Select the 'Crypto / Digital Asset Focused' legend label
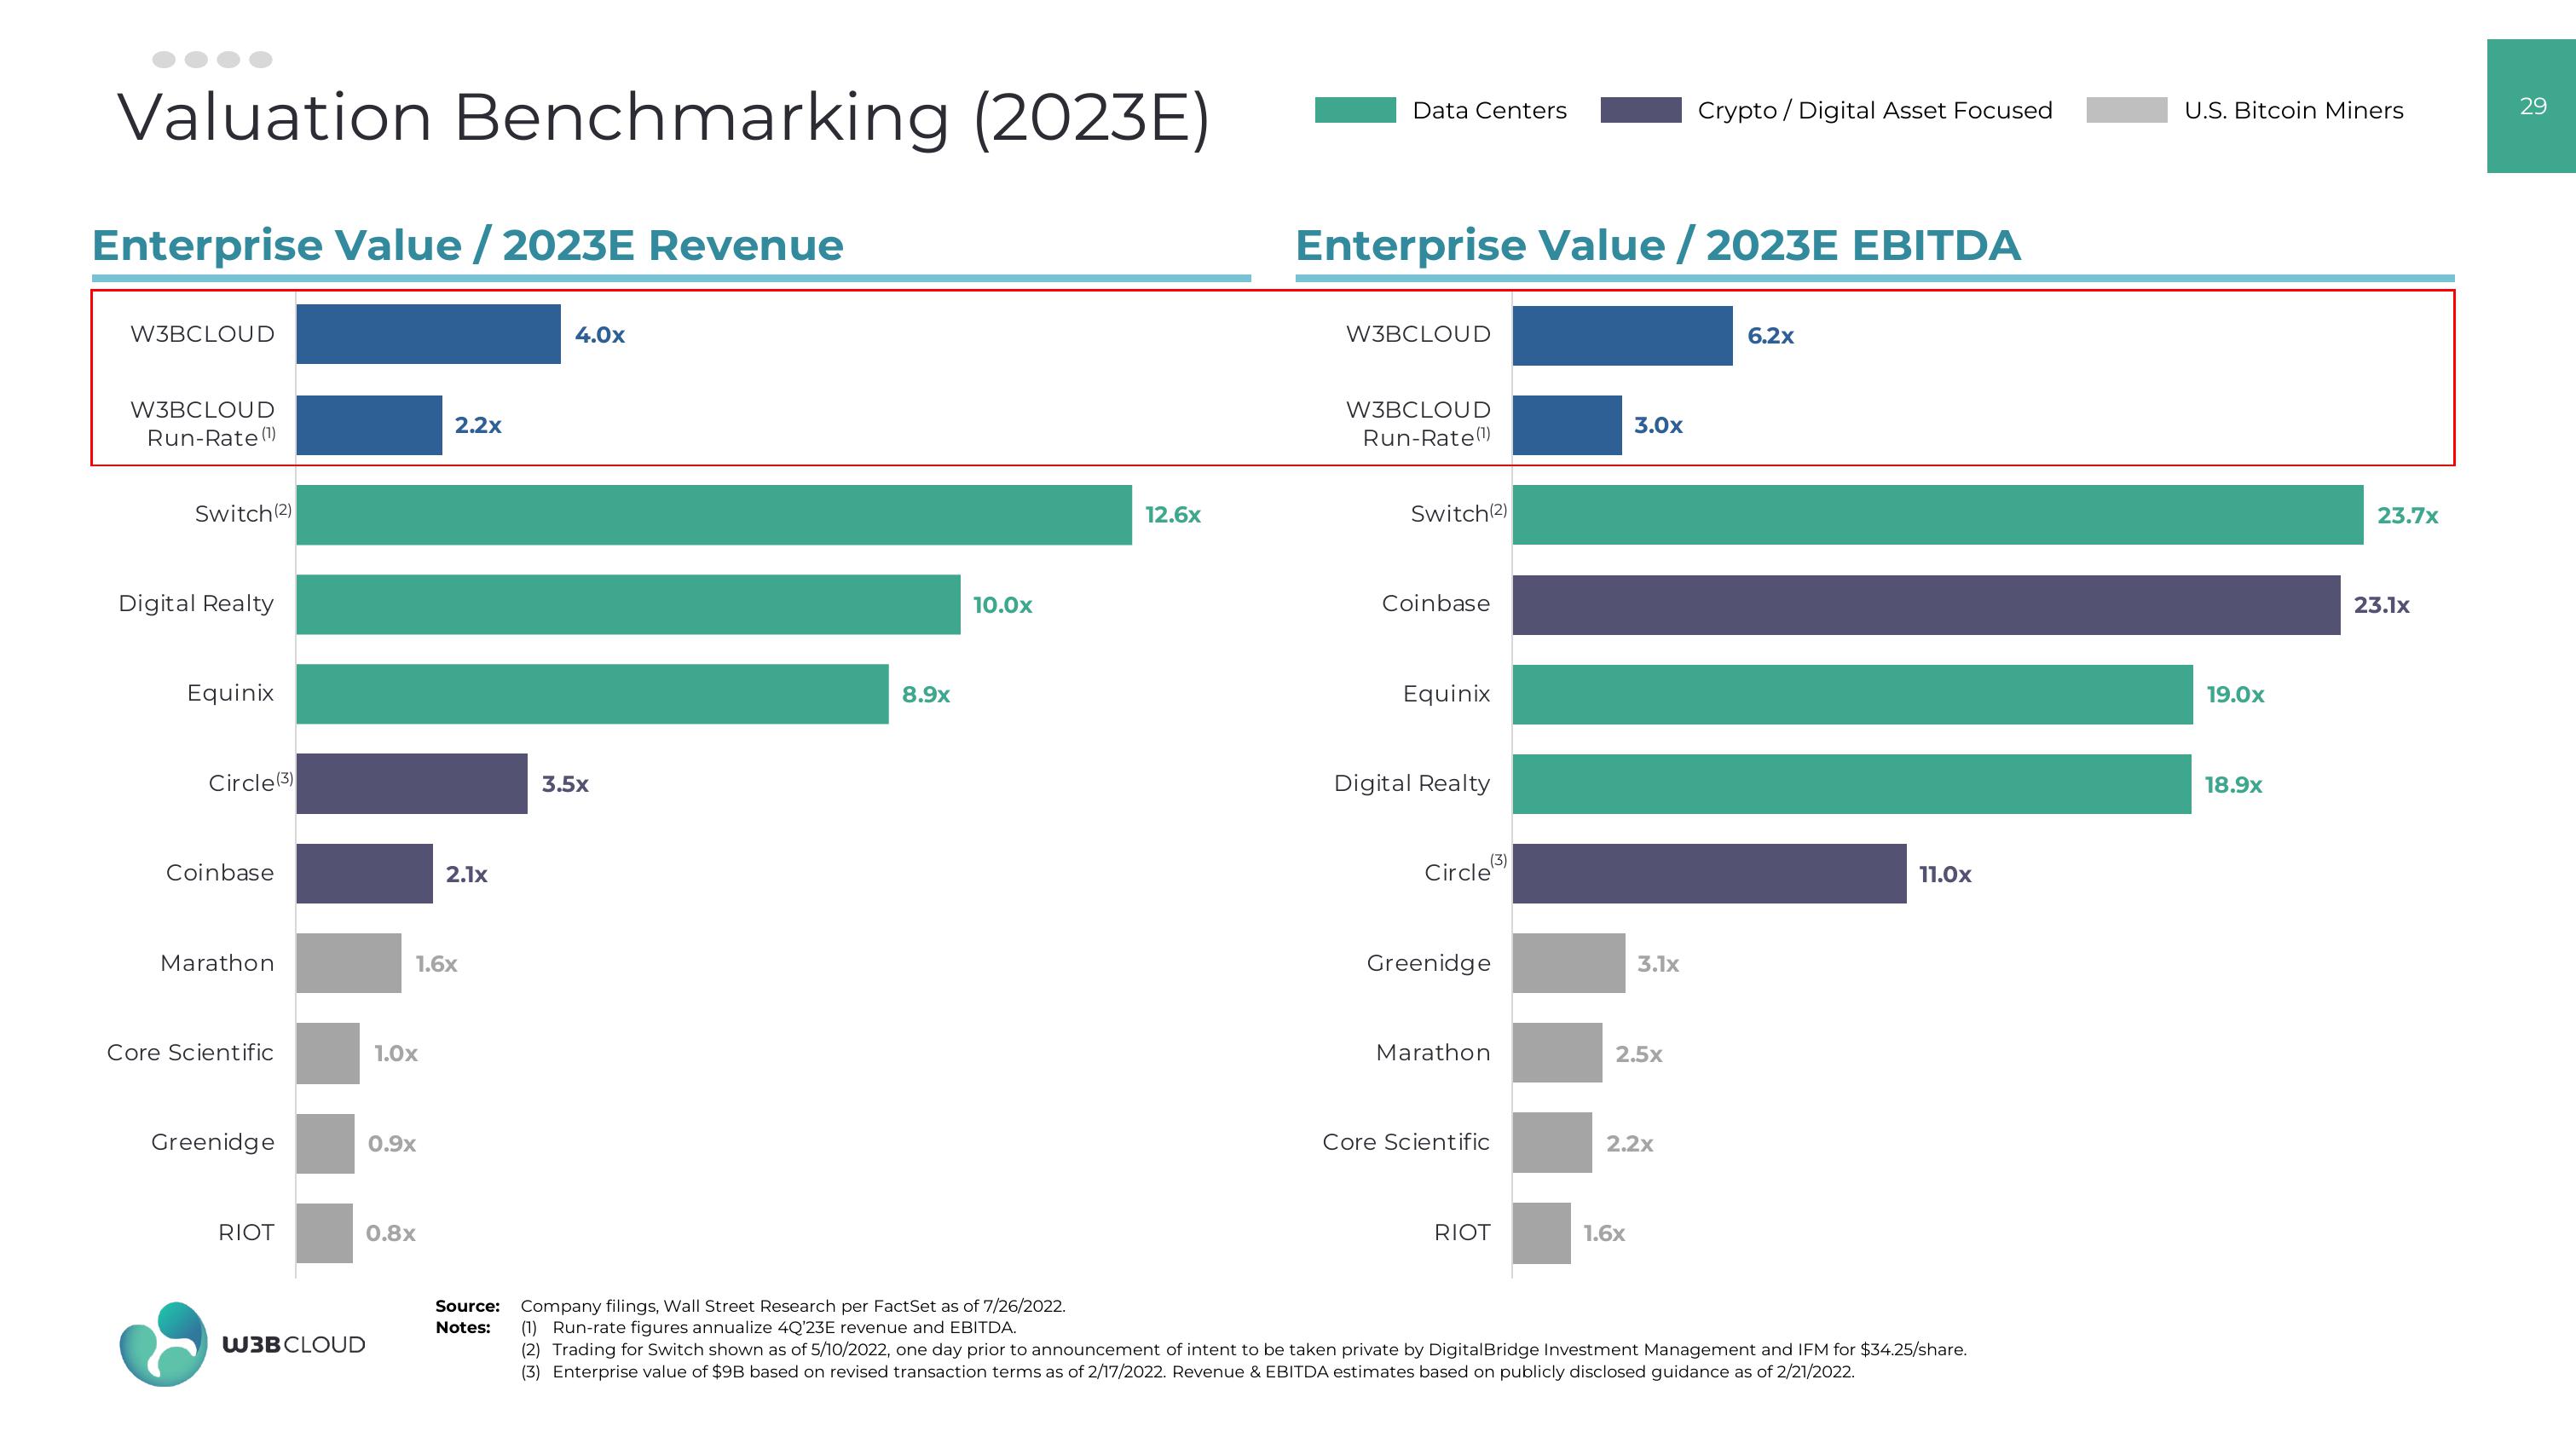 click(1875, 110)
